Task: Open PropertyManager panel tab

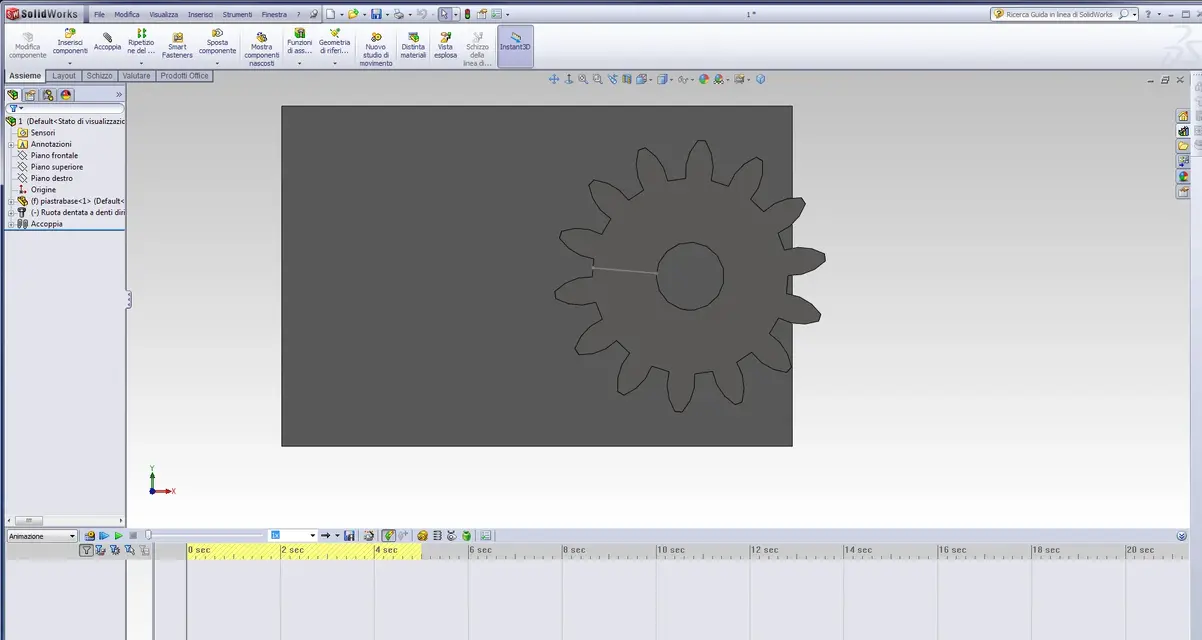Action: pos(30,95)
